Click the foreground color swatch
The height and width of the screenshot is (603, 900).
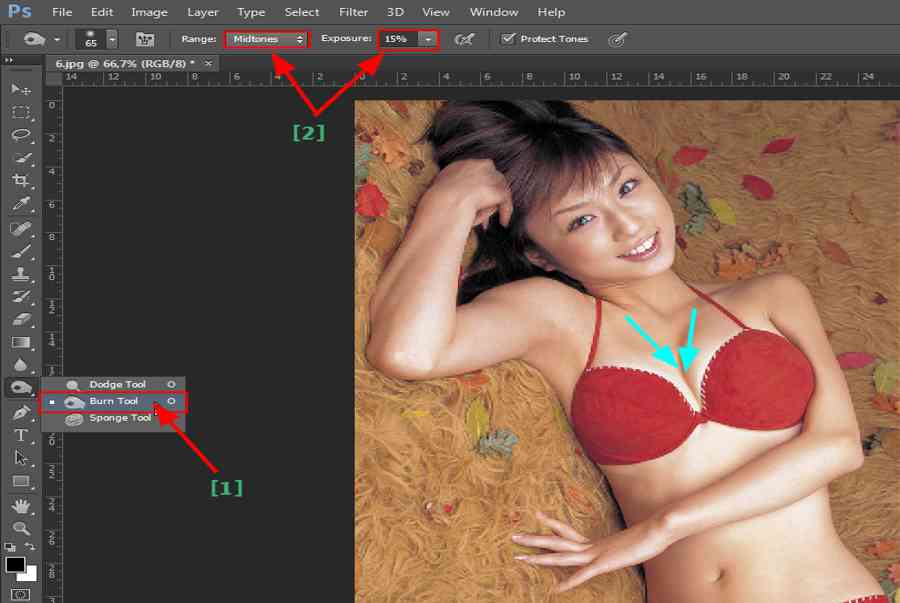click(x=15, y=565)
